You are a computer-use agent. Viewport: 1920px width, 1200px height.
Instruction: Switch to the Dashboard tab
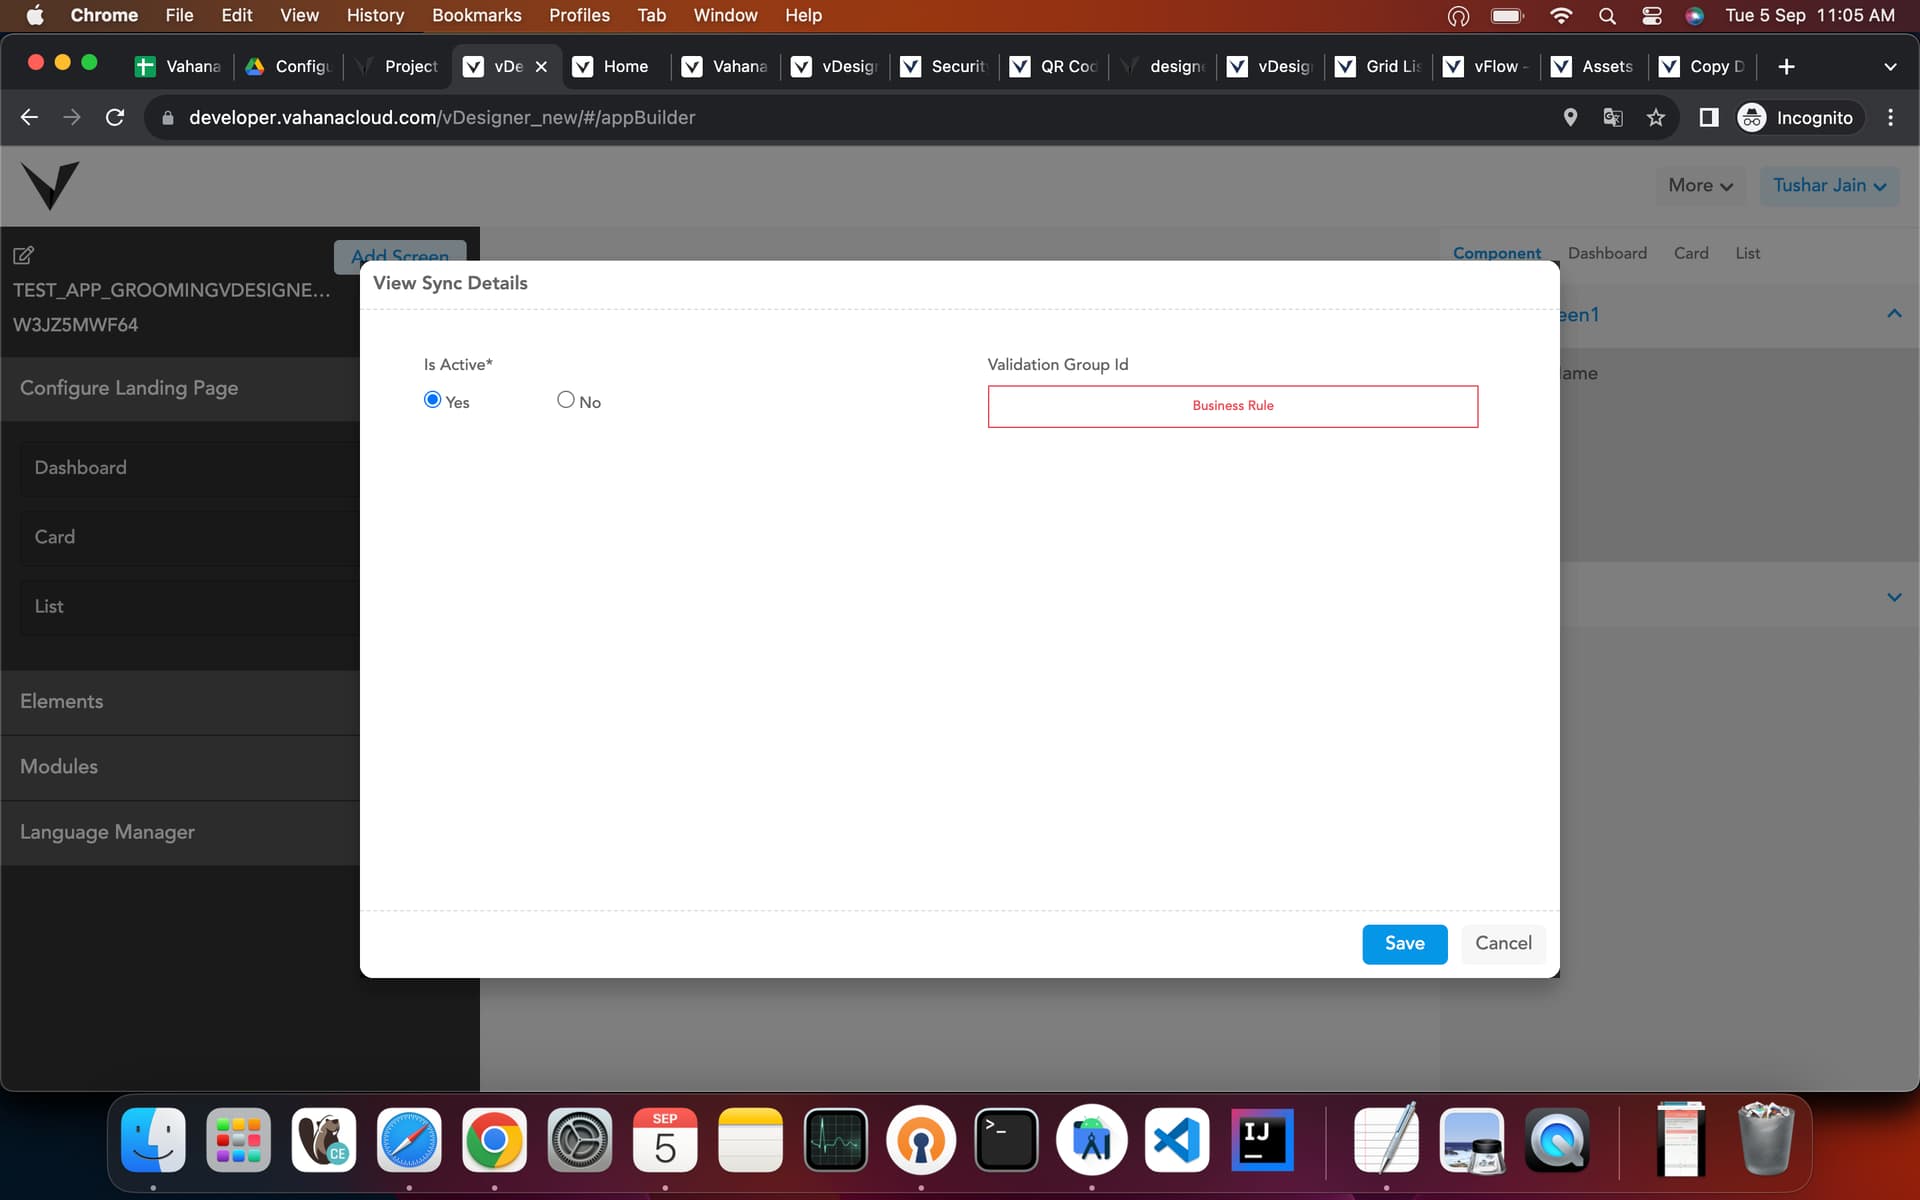click(1607, 253)
